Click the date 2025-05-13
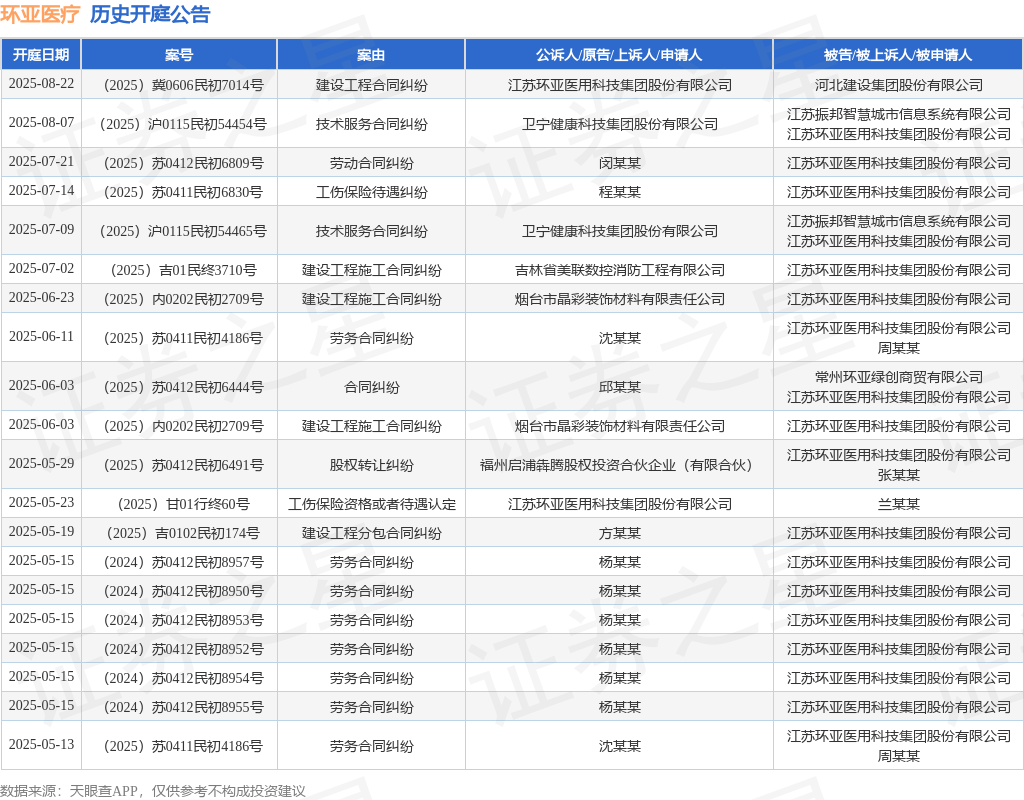This screenshot has width=1024, height=800. pyautogui.click(x=41, y=744)
